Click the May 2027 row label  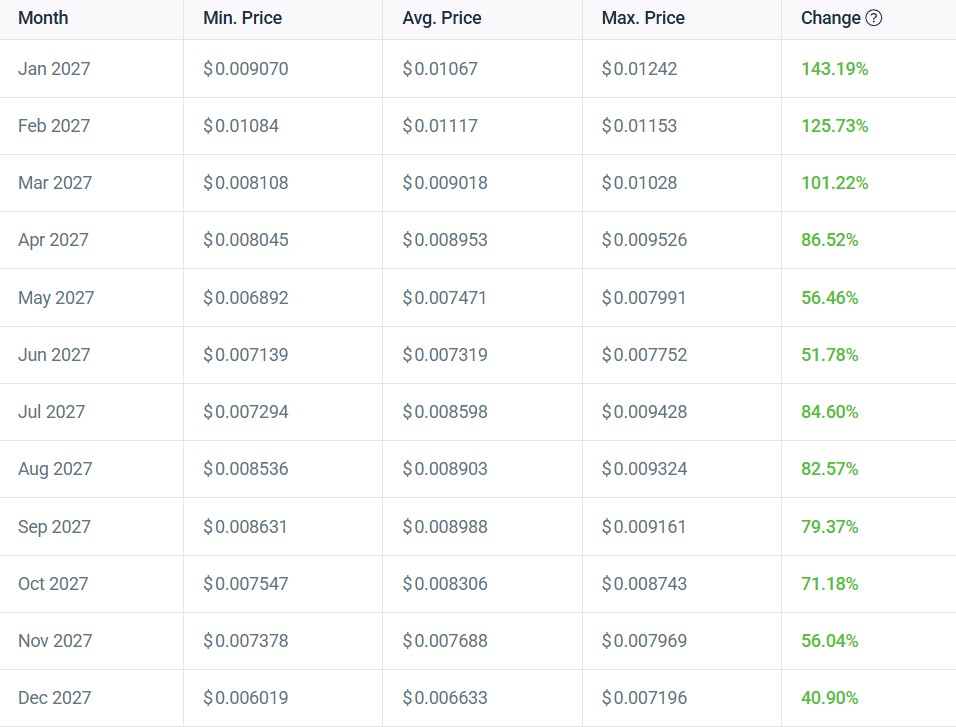click(x=56, y=298)
